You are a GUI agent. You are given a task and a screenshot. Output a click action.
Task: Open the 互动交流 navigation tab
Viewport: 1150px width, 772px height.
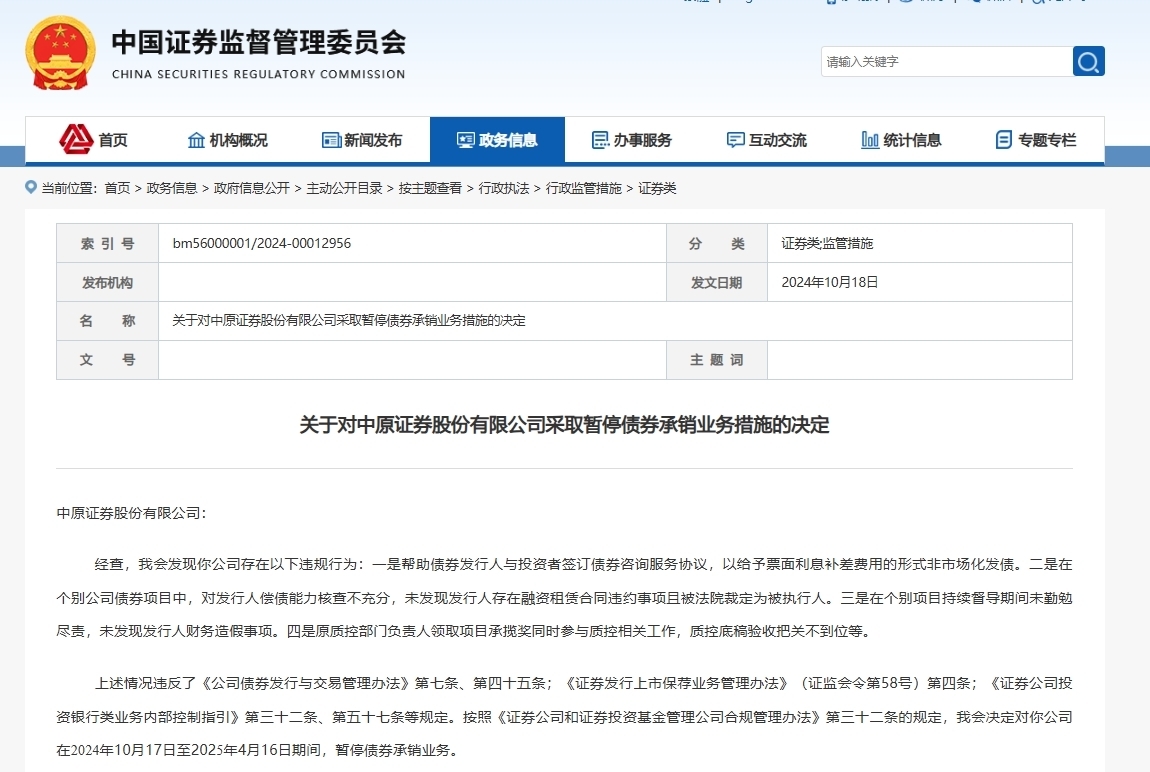pos(767,139)
